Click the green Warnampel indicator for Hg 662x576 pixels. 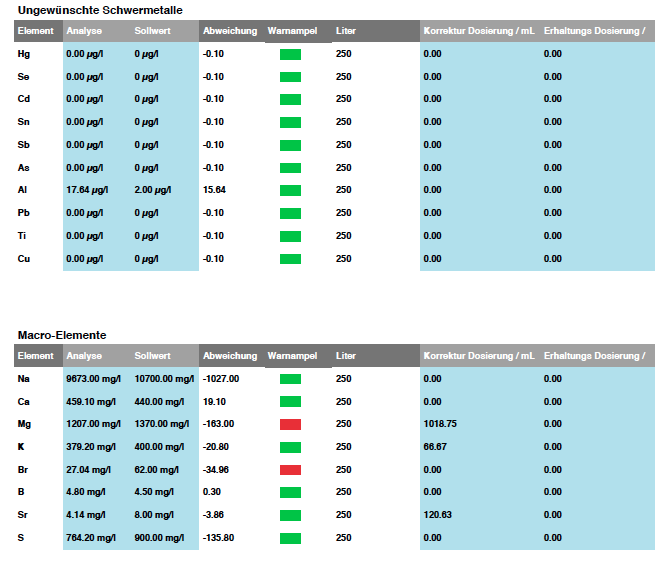[x=290, y=54]
